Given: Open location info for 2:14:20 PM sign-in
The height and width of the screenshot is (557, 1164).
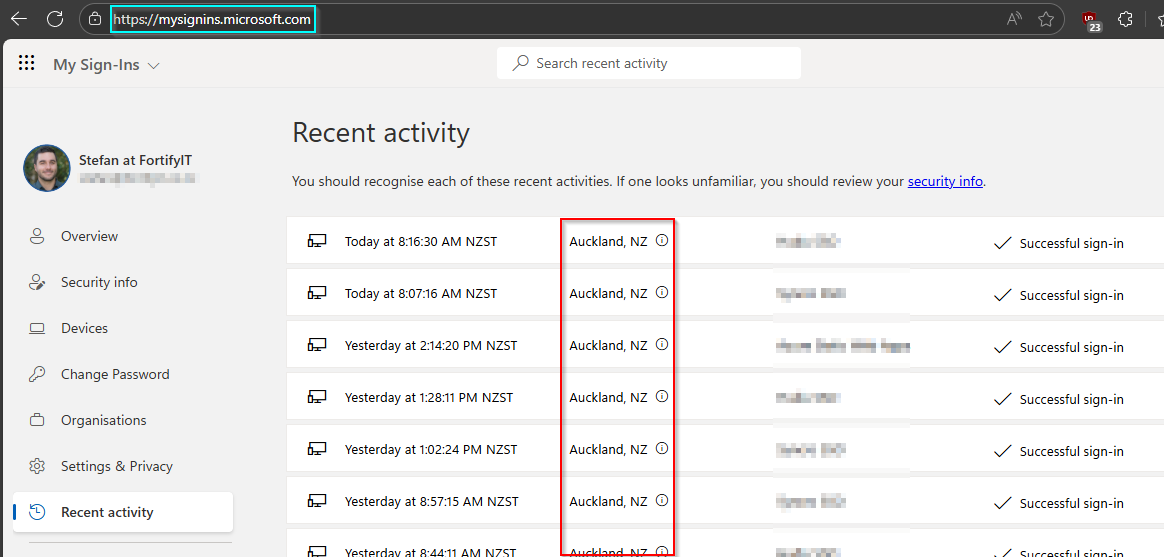Looking at the screenshot, I should pyautogui.click(x=662, y=345).
